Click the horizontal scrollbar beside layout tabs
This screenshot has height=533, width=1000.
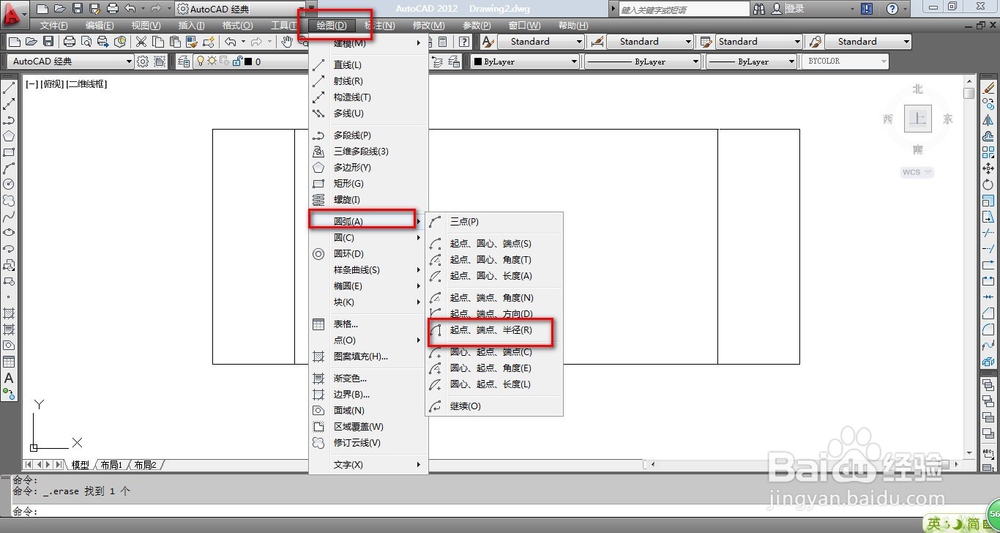pos(807,464)
